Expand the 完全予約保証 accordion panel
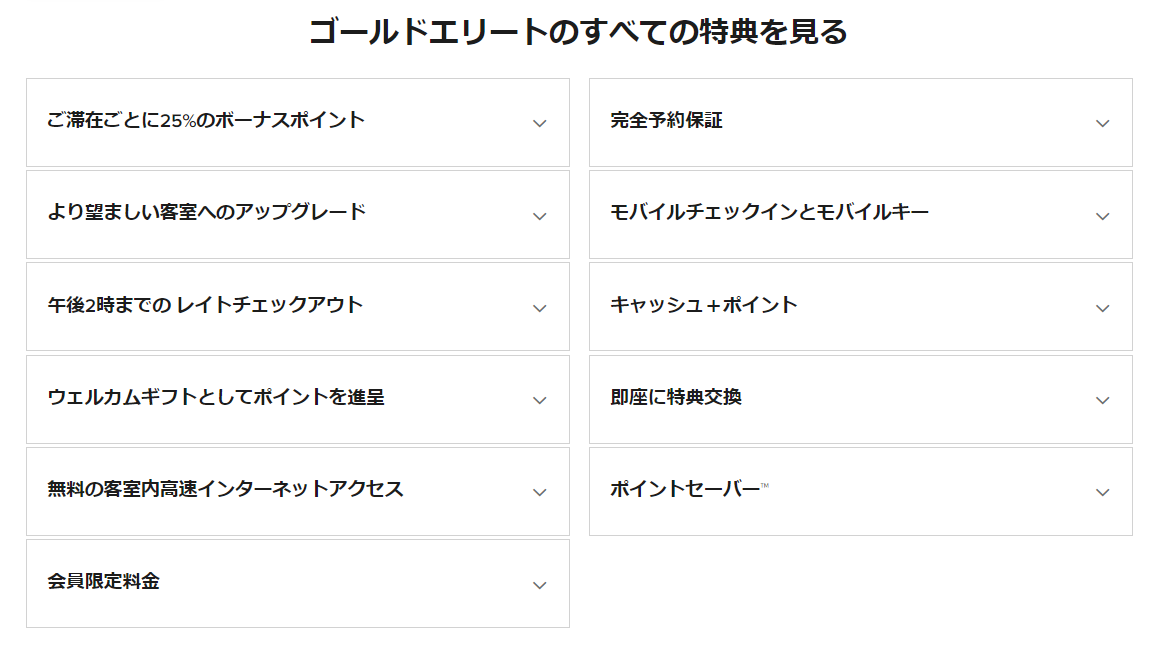 tap(1103, 123)
